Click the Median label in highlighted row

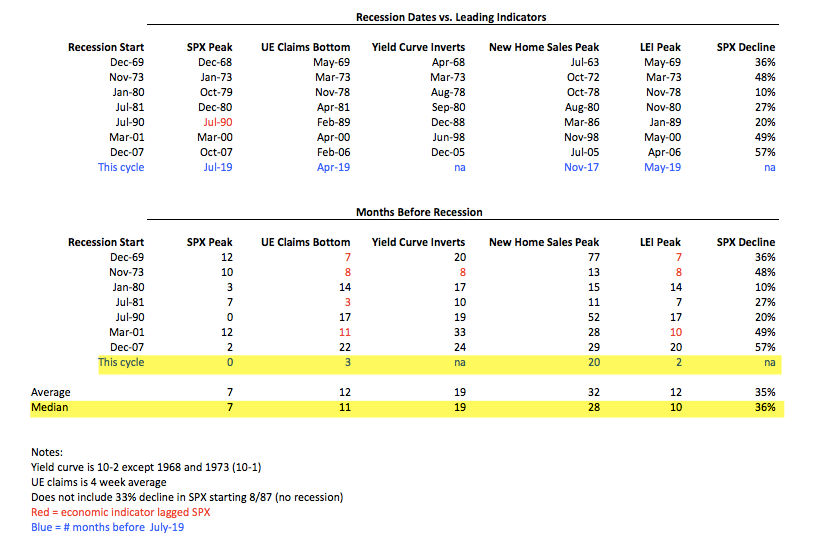tap(49, 407)
